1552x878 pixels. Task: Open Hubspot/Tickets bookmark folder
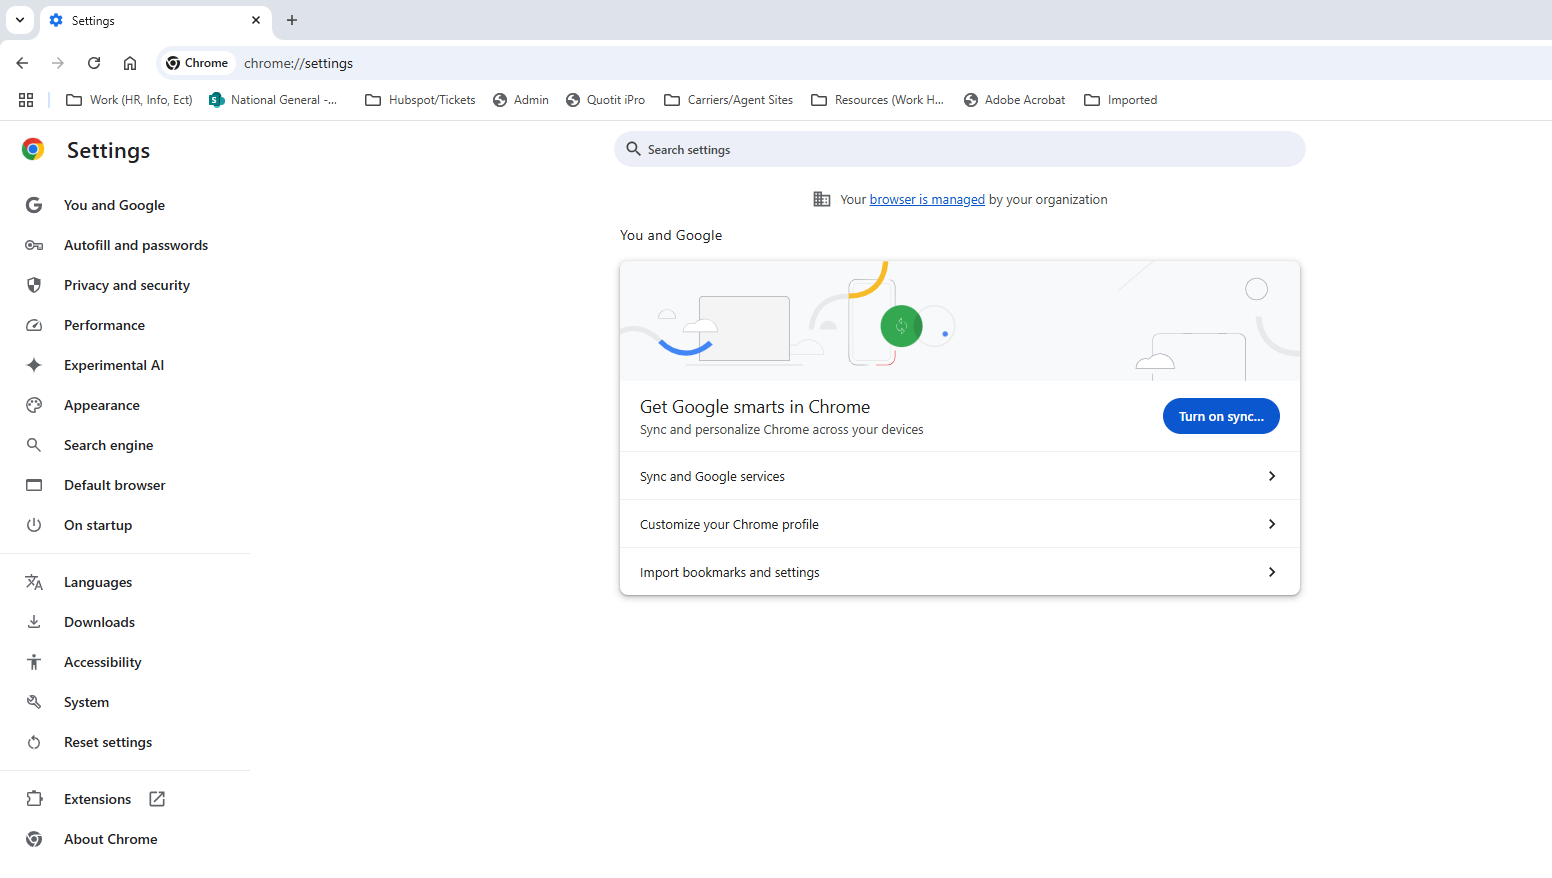(x=420, y=100)
